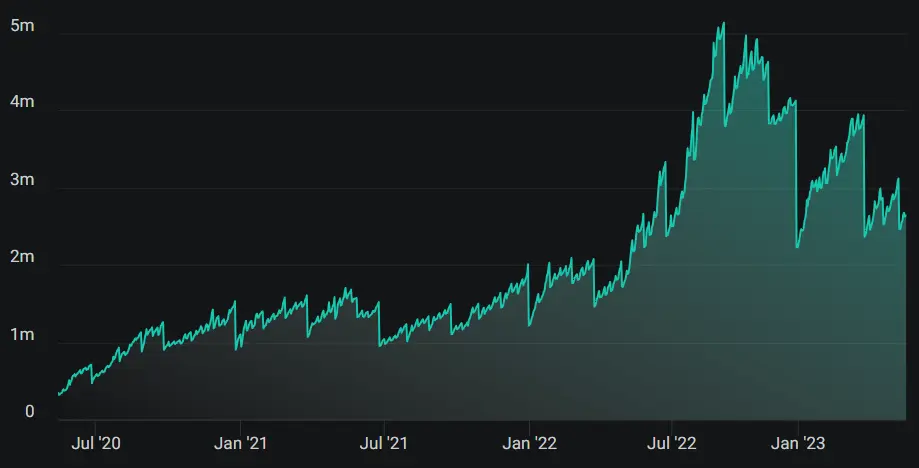Image resolution: width=919 pixels, height=468 pixels.
Task: Click the Jan '23 x-axis label
Action: (798, 443)
